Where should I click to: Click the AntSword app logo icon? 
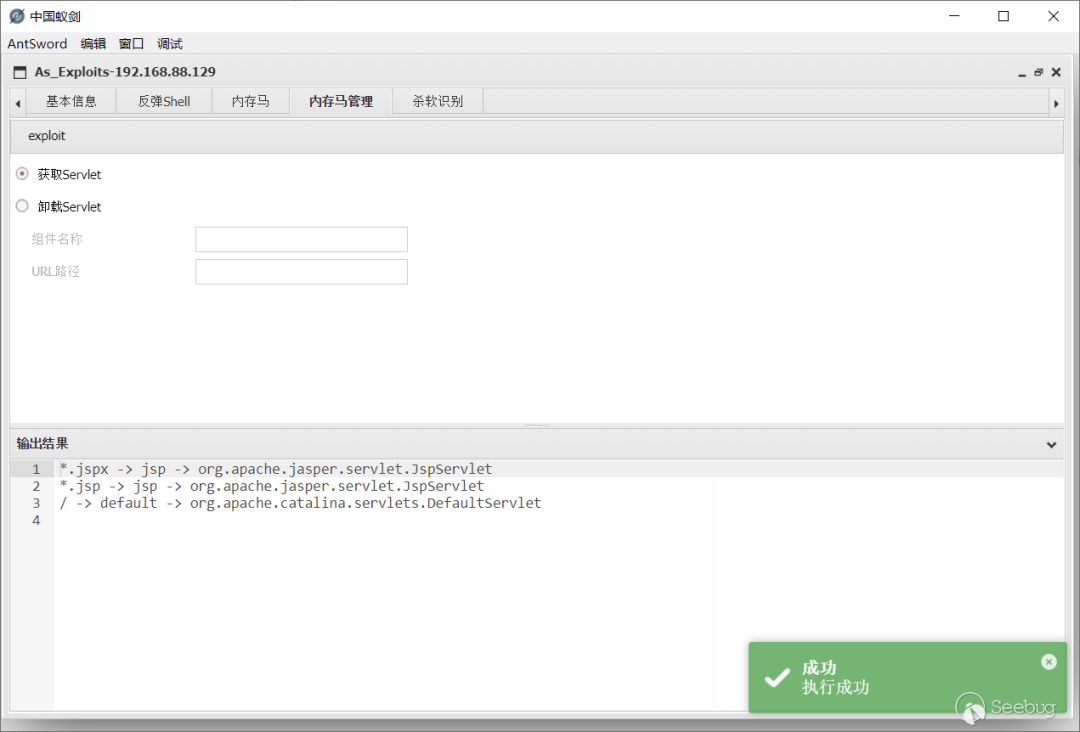(x=17, y=16)
